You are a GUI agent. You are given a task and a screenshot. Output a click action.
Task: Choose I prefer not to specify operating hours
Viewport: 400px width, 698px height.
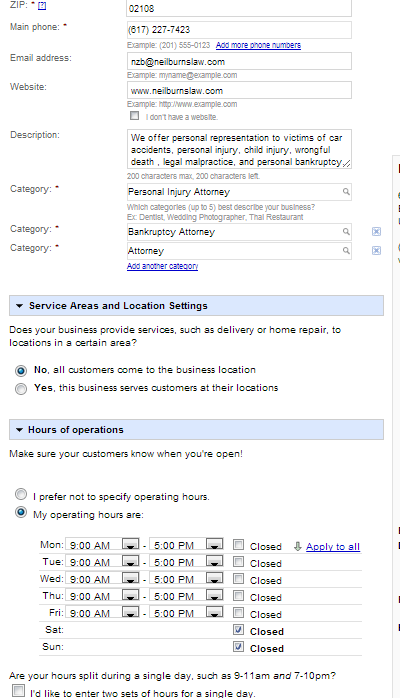pyautogui.click(x=21, y=494)
